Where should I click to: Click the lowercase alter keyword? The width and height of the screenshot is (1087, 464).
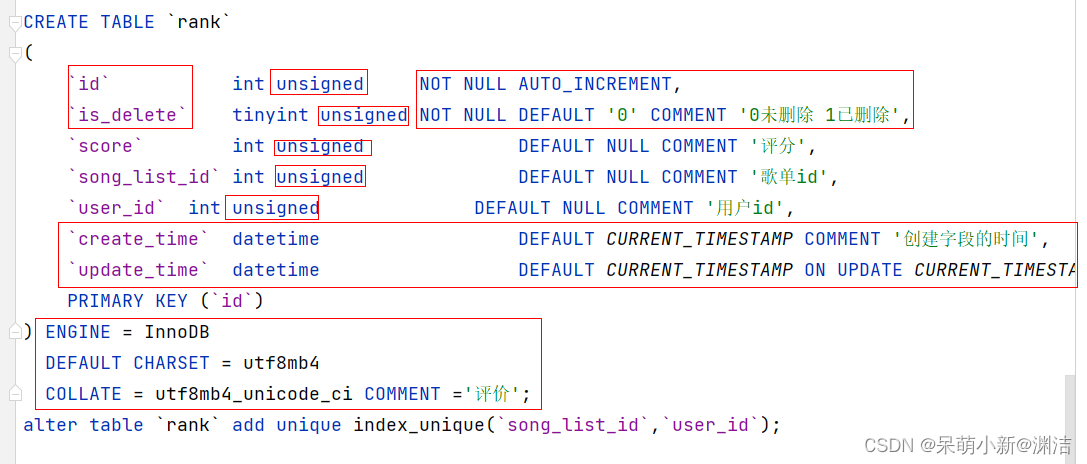pos(51,424)
